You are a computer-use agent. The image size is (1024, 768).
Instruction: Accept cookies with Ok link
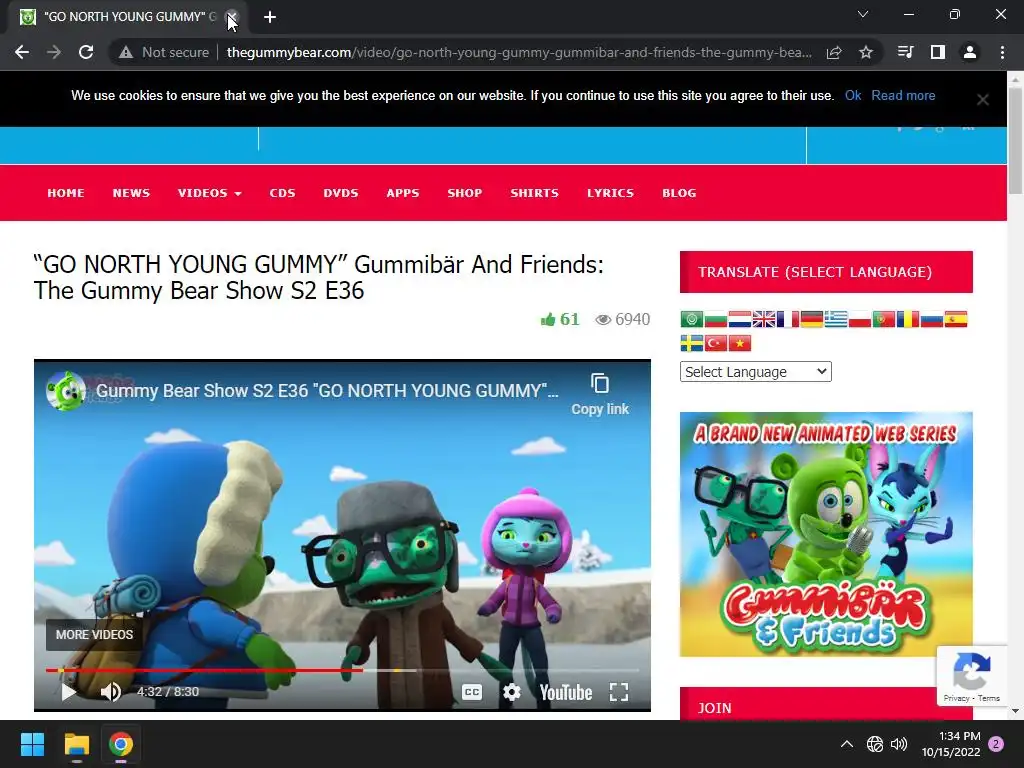point(853,95)
